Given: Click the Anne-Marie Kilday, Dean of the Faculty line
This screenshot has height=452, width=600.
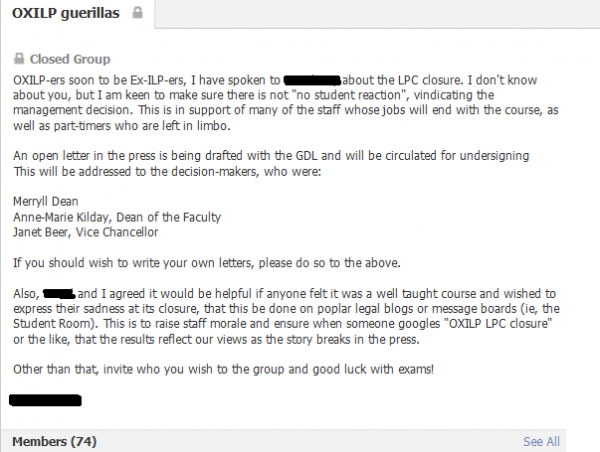Looking at the screenshot, I should point(117,217).
